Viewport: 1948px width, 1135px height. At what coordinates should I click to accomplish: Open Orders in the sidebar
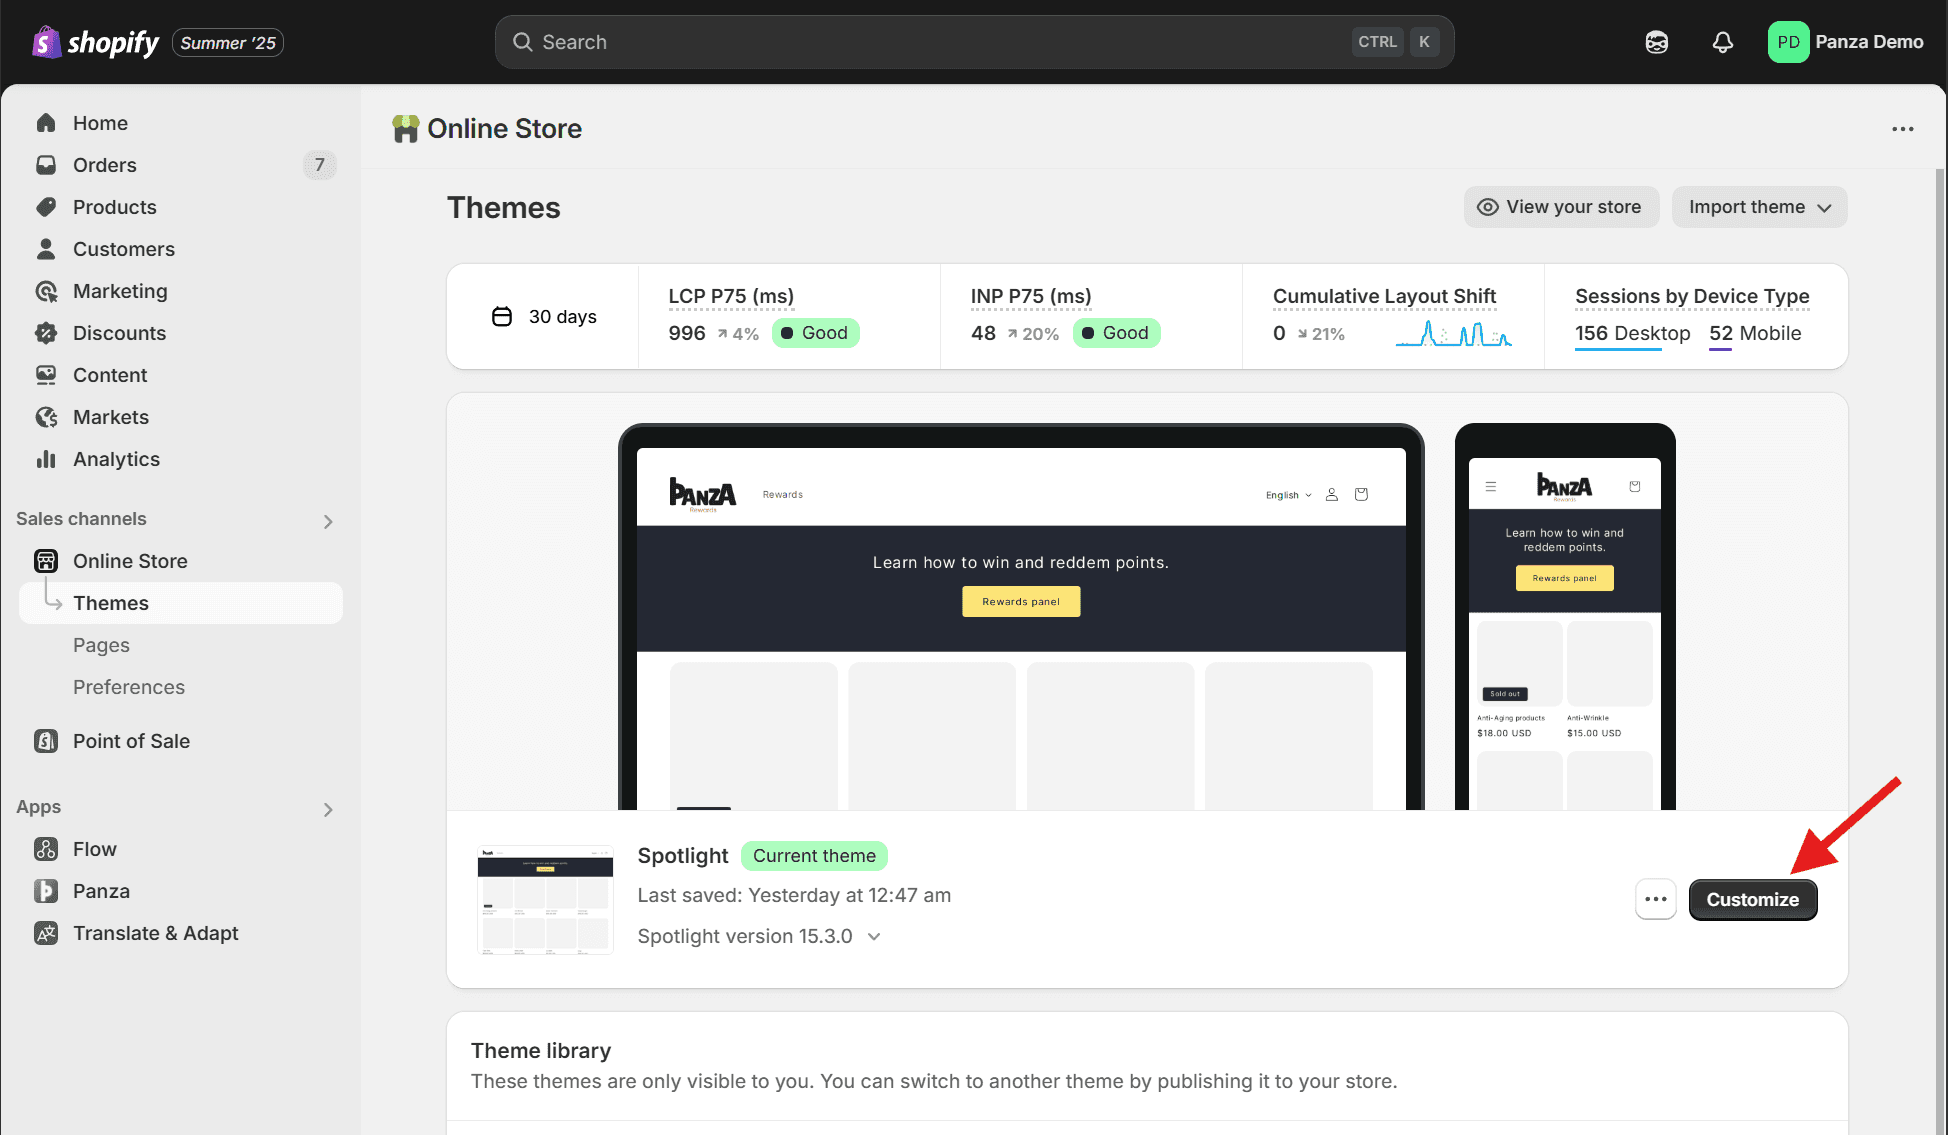[x=181, y=165]
